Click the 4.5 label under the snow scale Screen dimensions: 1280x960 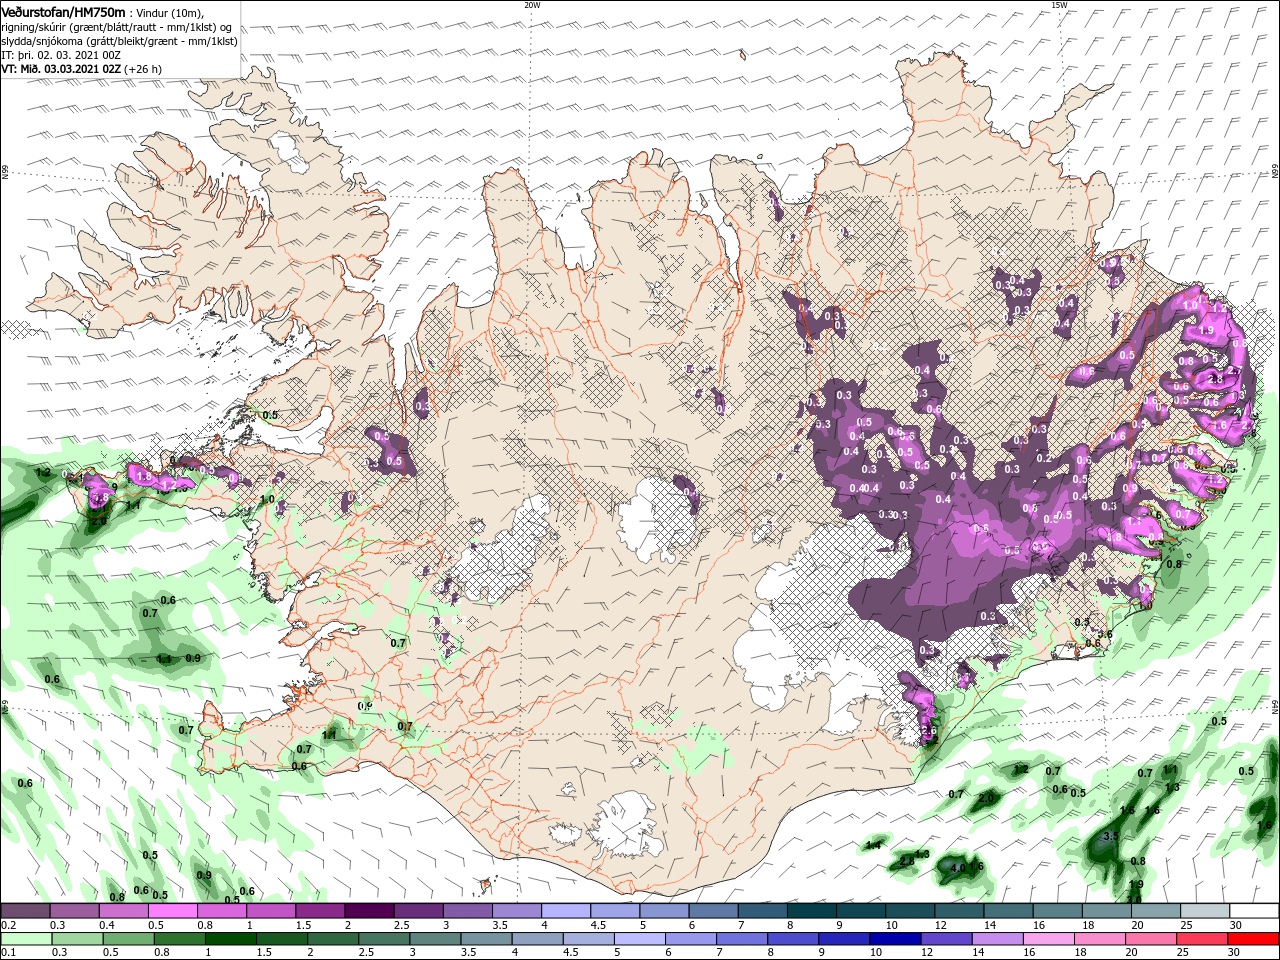[x=598, y=926]
